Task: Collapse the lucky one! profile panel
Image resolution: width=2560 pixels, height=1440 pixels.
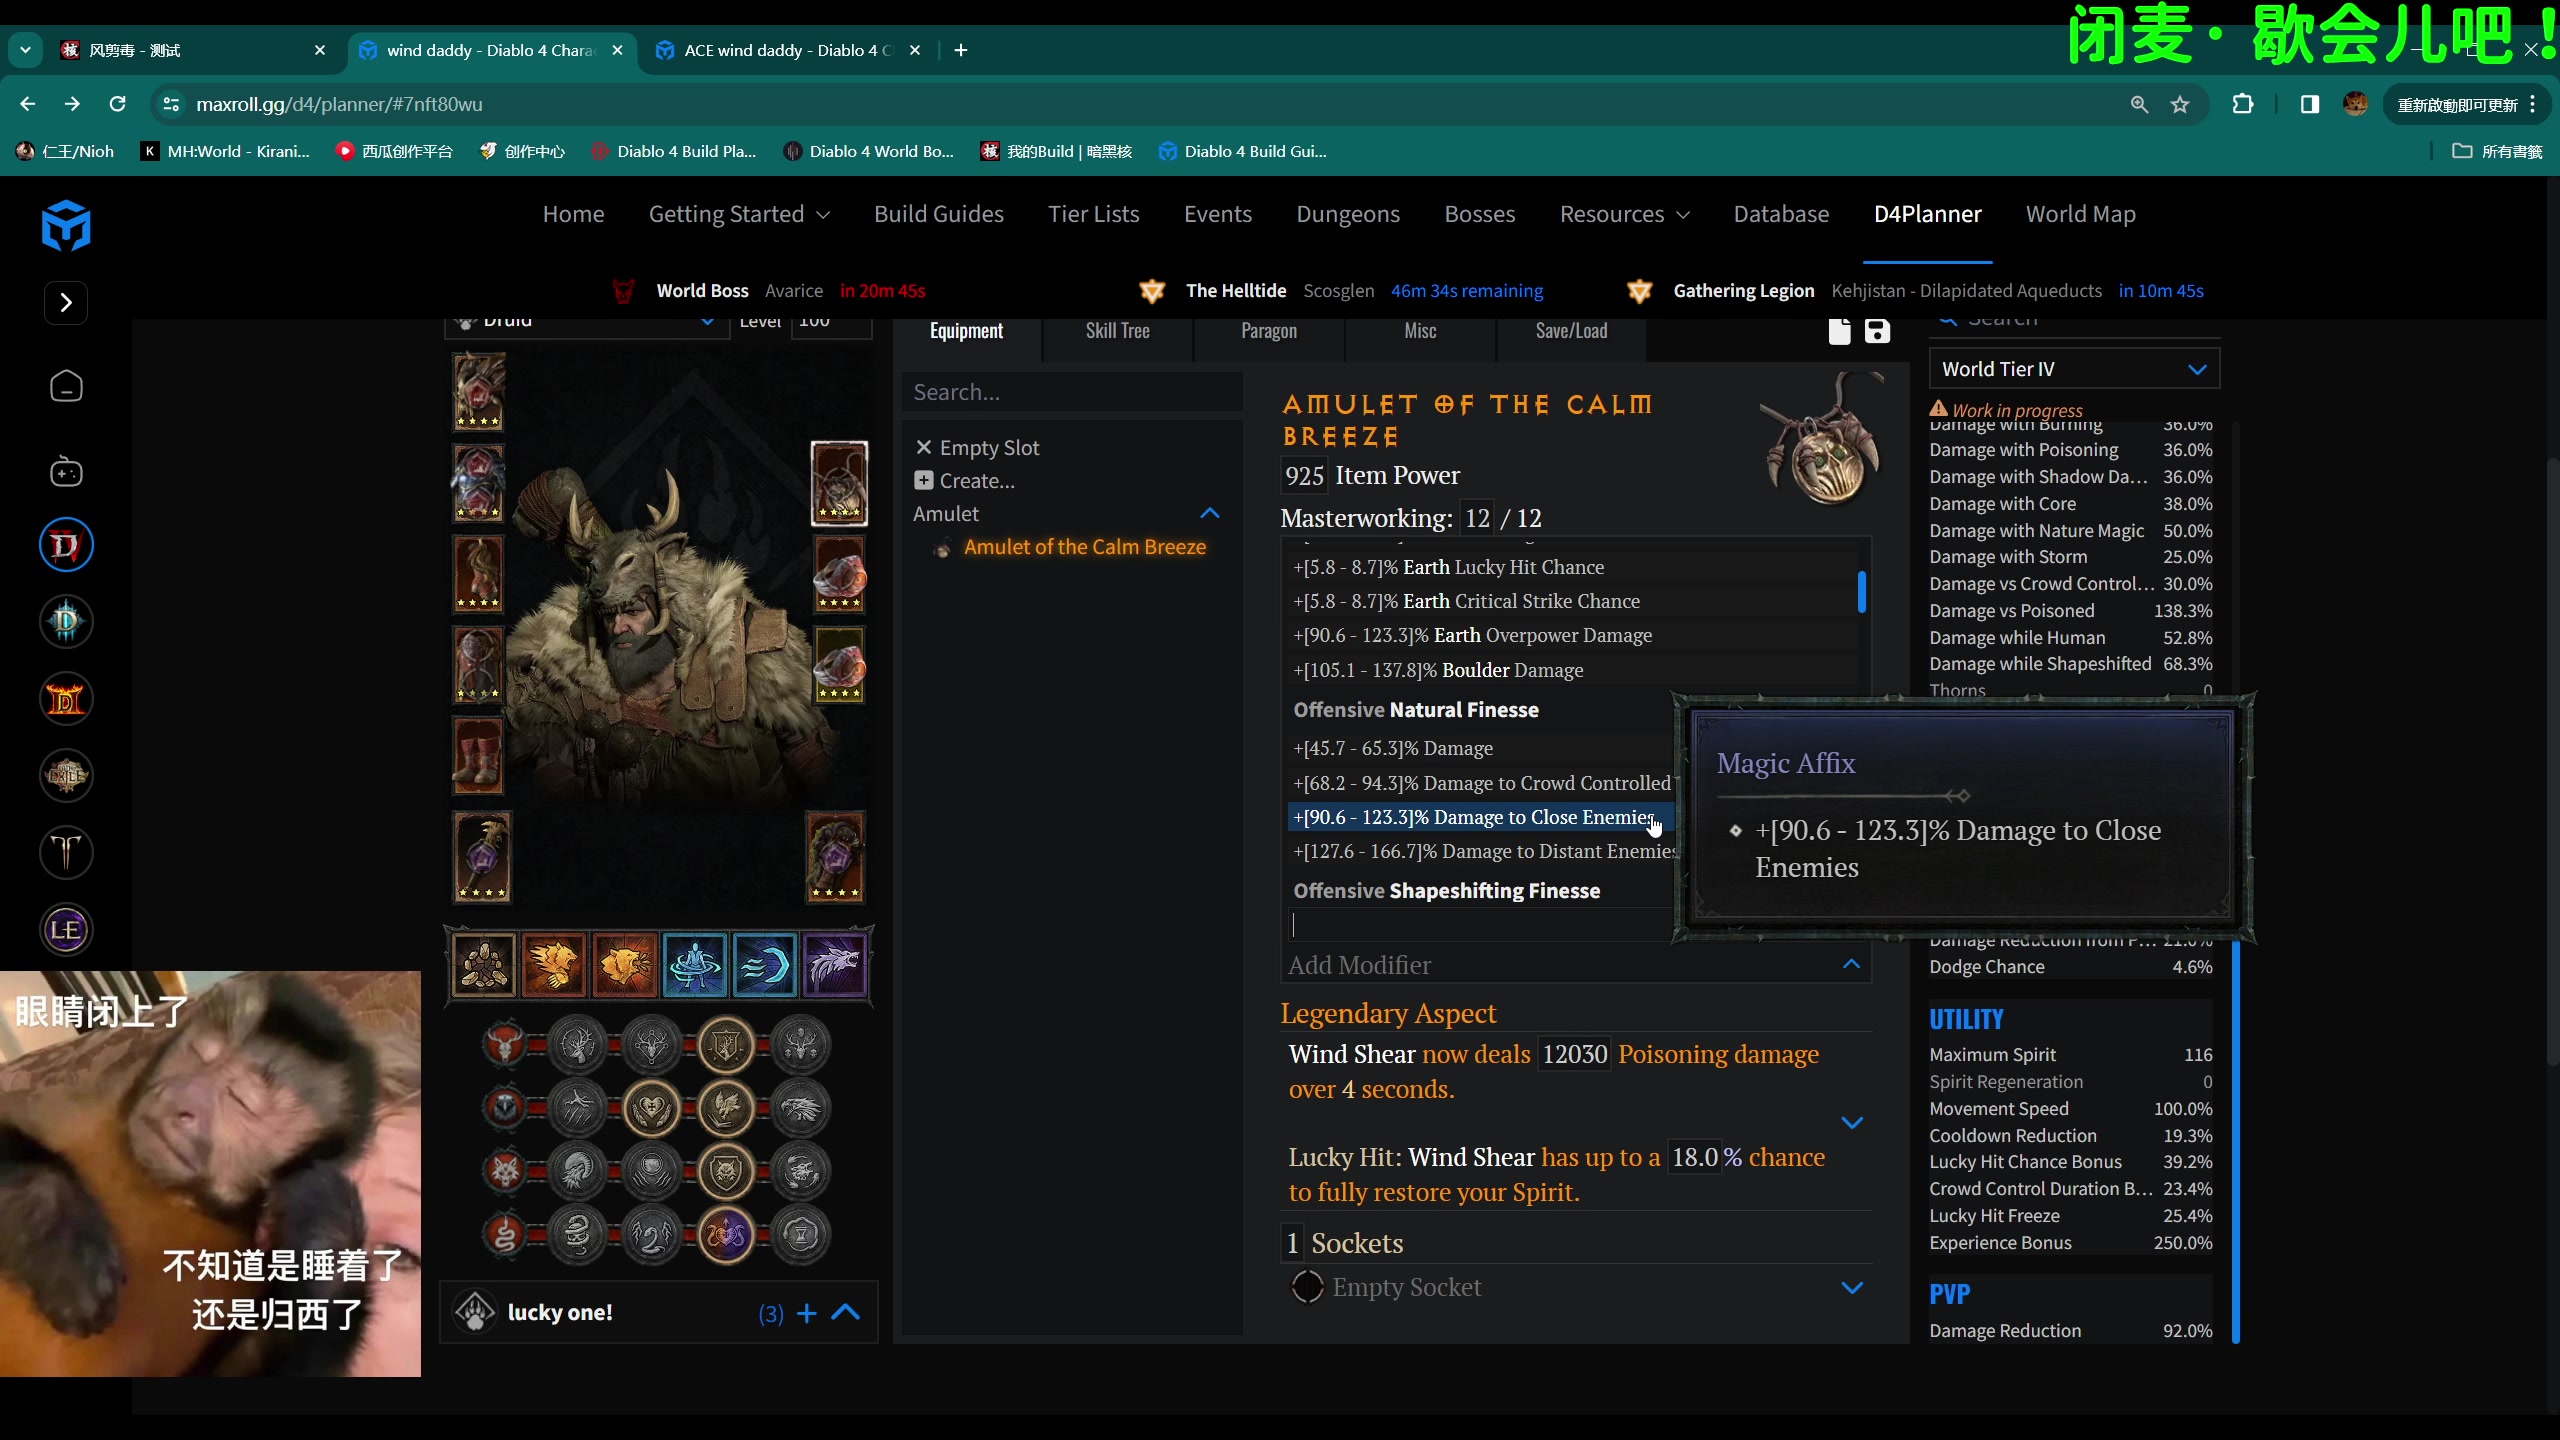Action: tap(846, 1312)
